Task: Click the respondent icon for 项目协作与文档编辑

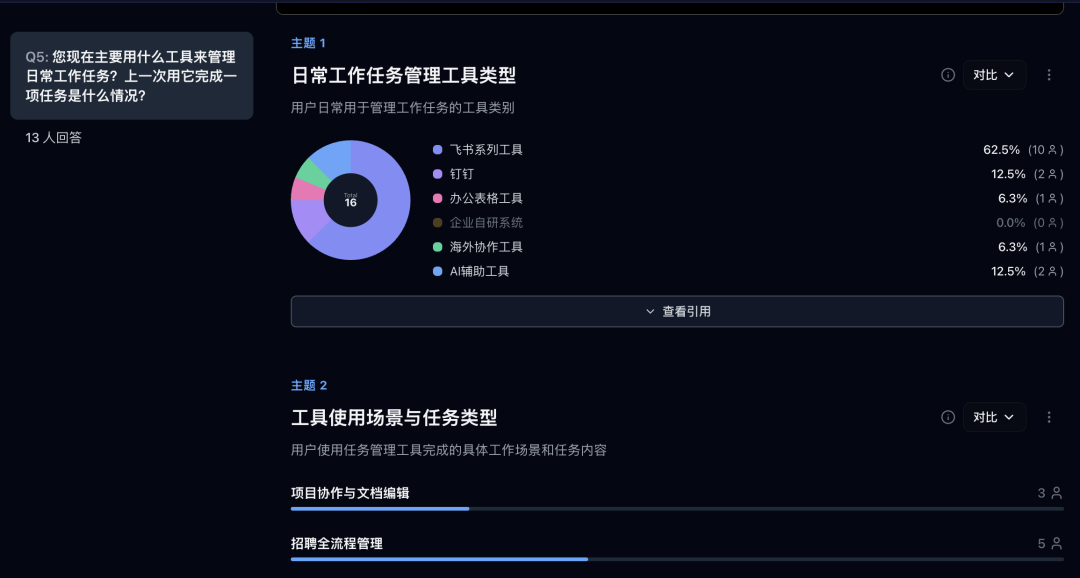Action: 1056,493
